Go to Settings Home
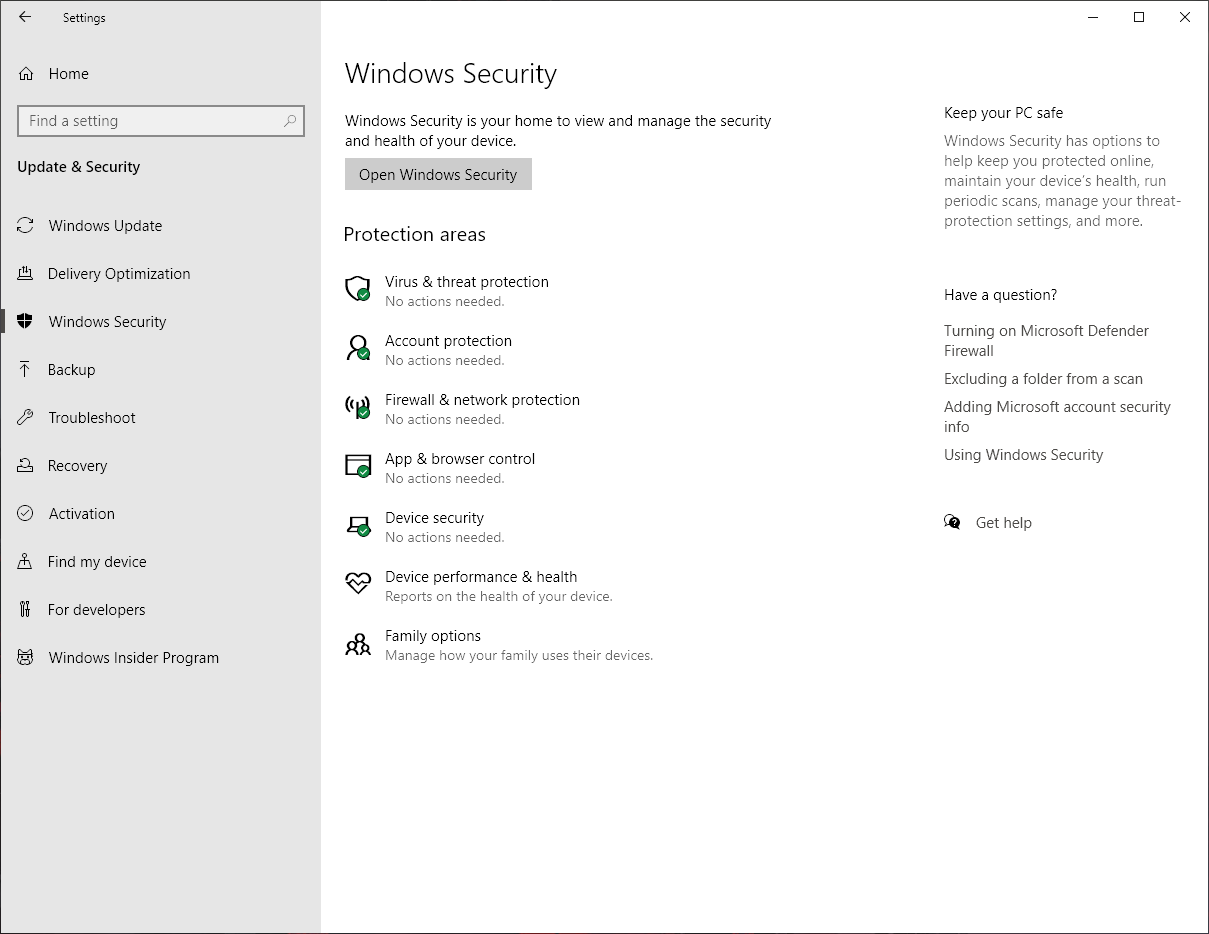Screen dimensions: 1209x934 point(160,74)
